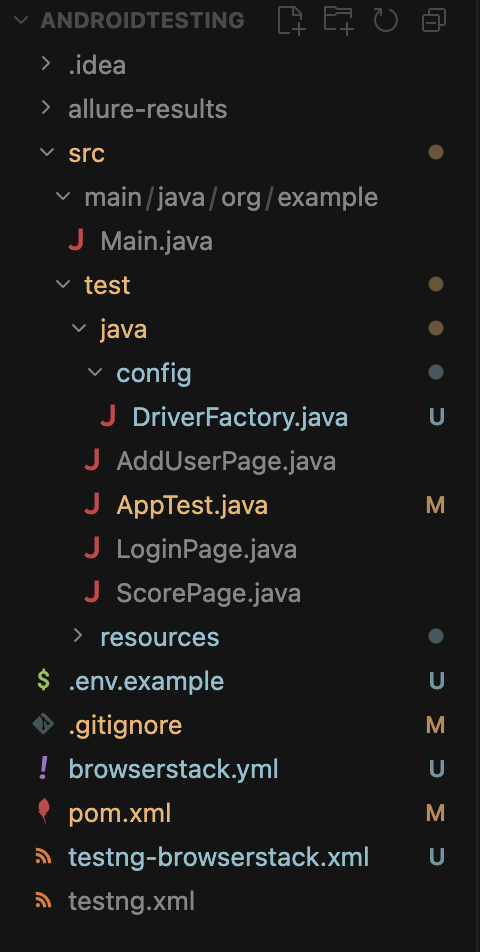Click the U status badge on DriverFactory.java
The image size is (480, 952).
436,417
